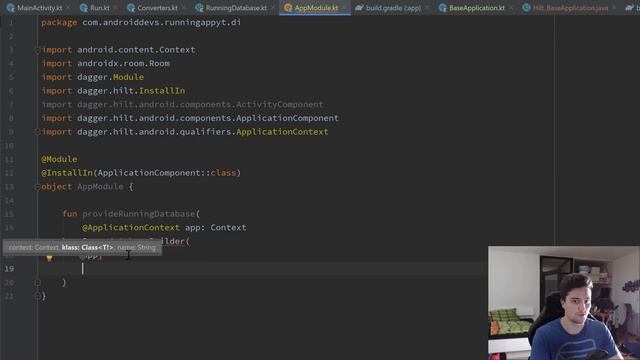Click ApplicationComponent::class inside @InstallIn
This screenshot has width=640, height=360.
[167, 173]
